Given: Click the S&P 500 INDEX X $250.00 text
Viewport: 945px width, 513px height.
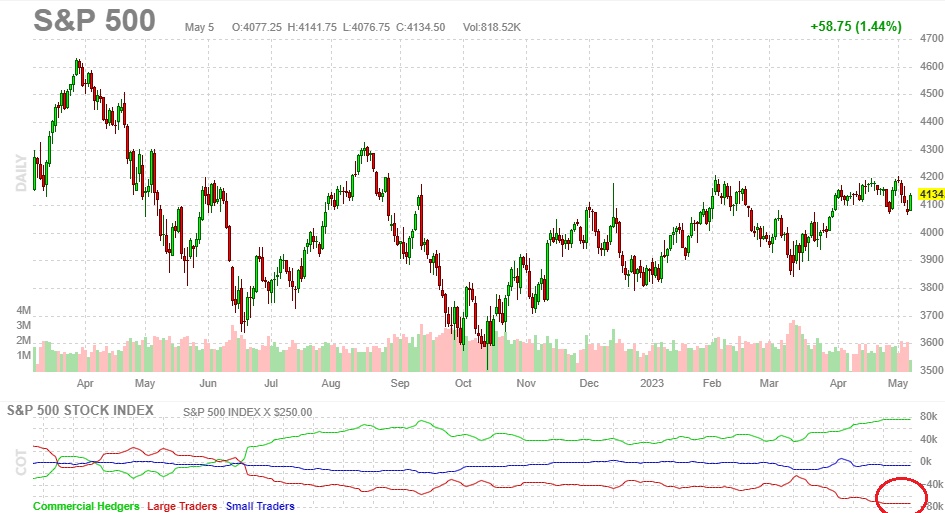Looking at the screenshot, I should click(x=248, y=412).
